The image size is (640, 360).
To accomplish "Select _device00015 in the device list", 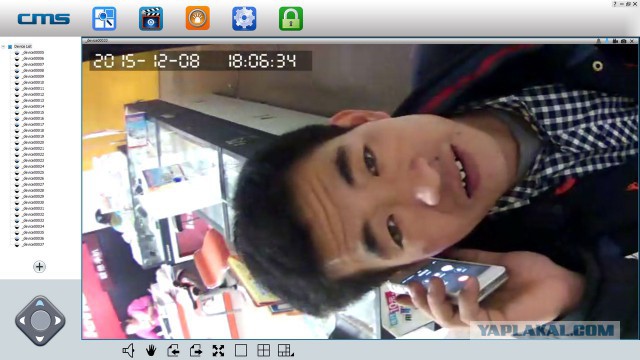I will point(33,112).
